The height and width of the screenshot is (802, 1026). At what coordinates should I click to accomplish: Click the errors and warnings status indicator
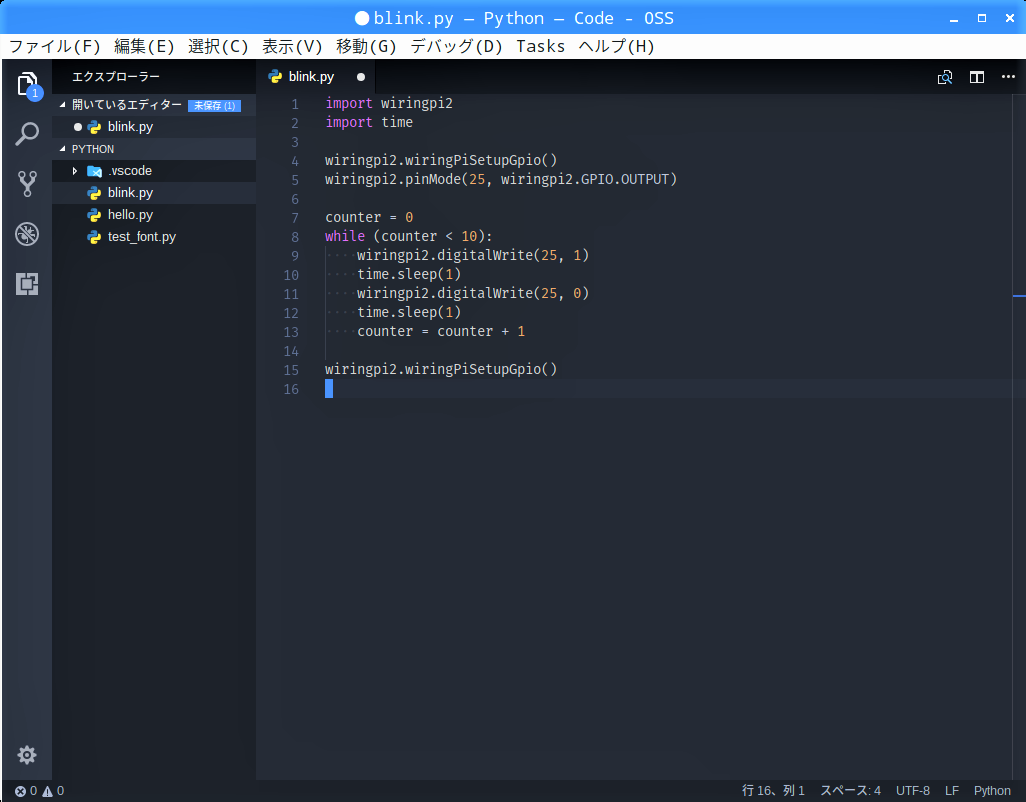click(x=39, y=791)
